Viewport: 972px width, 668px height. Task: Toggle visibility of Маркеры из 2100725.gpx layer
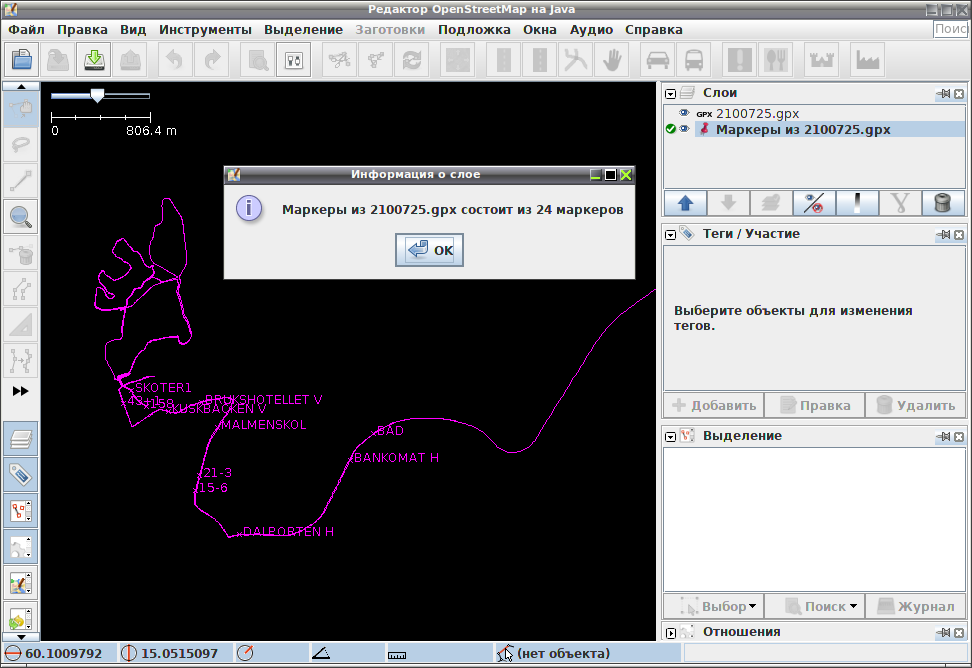(x=684, y=129)
